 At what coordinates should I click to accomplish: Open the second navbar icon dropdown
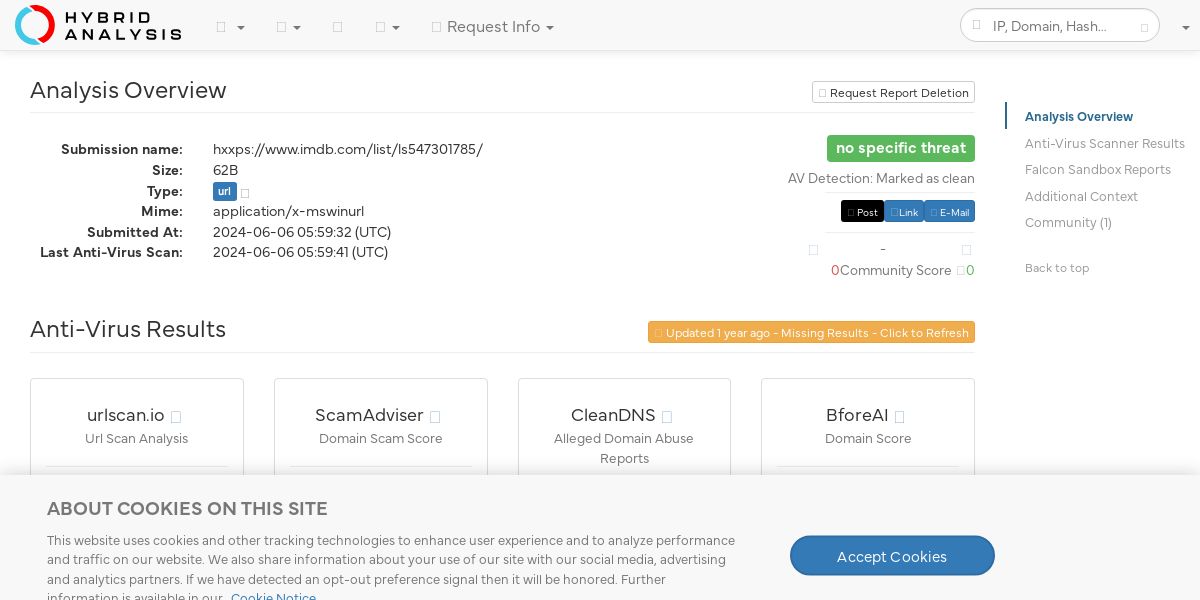pos(288,27)
